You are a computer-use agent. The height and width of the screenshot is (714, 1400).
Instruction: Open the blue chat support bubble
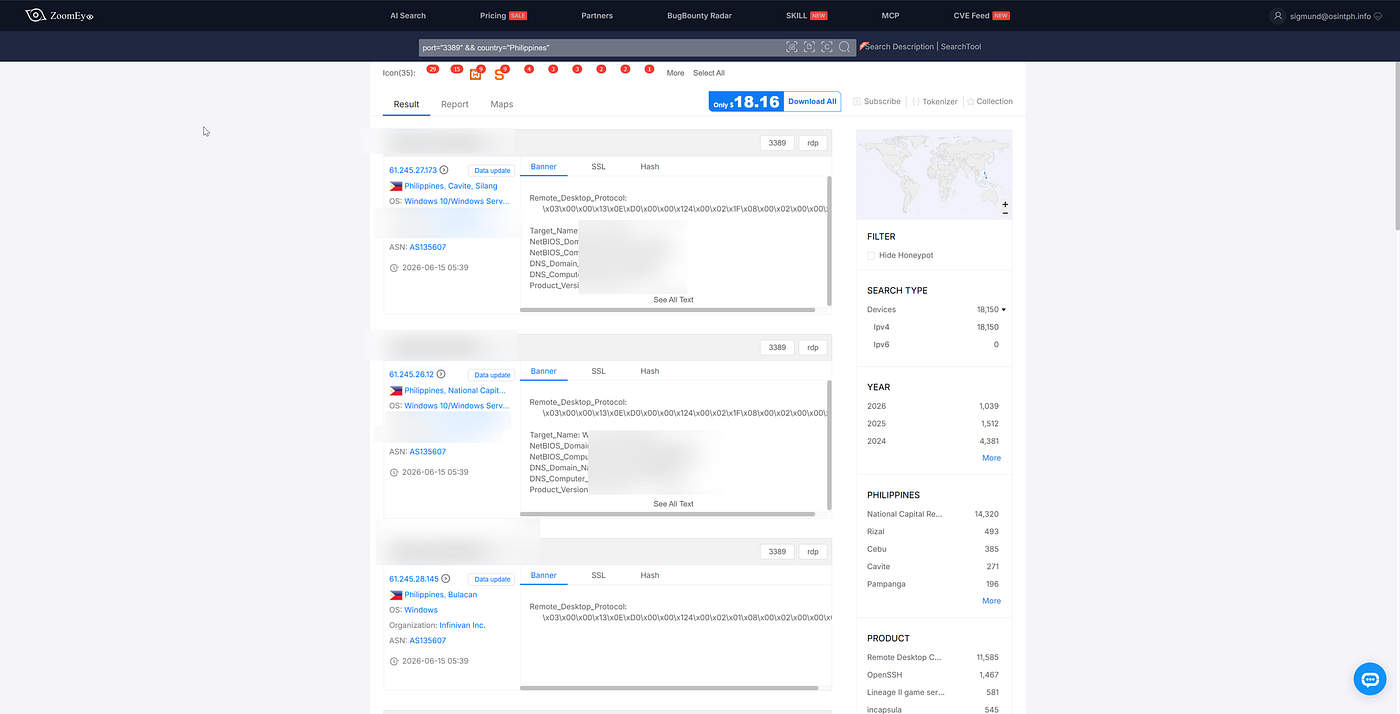click(x=1369, y=679)
